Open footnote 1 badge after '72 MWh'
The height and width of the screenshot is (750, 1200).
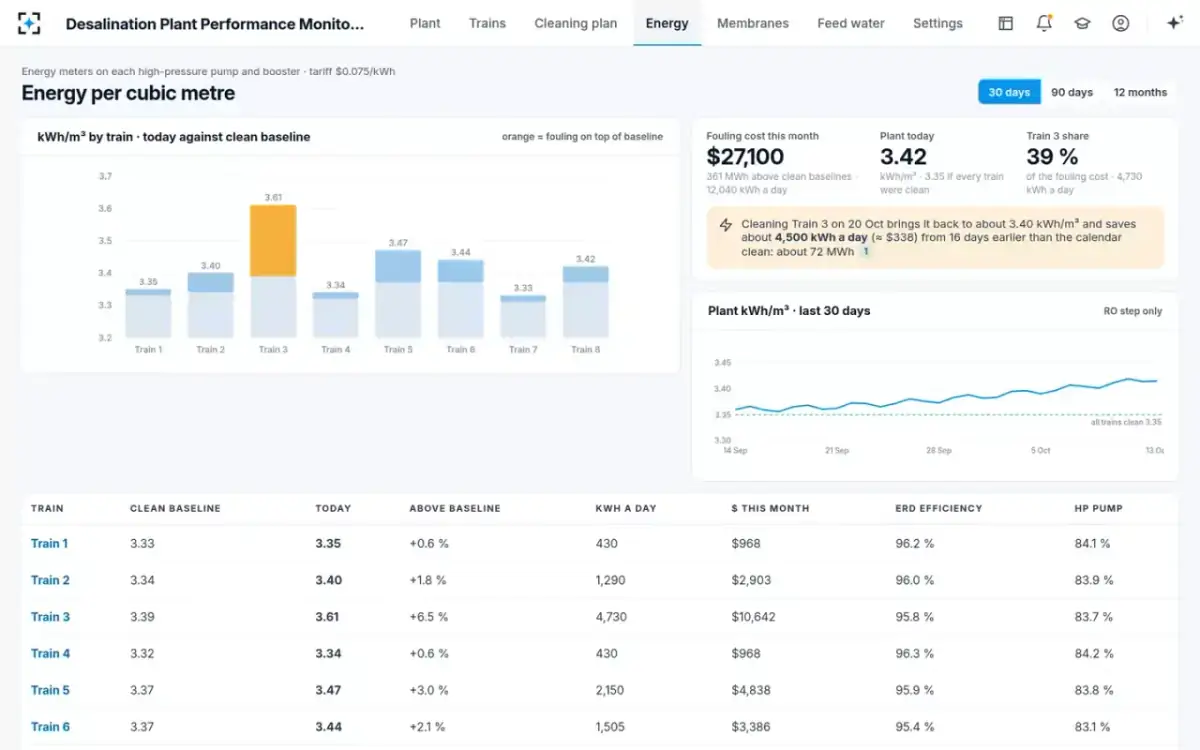point(866,252)
